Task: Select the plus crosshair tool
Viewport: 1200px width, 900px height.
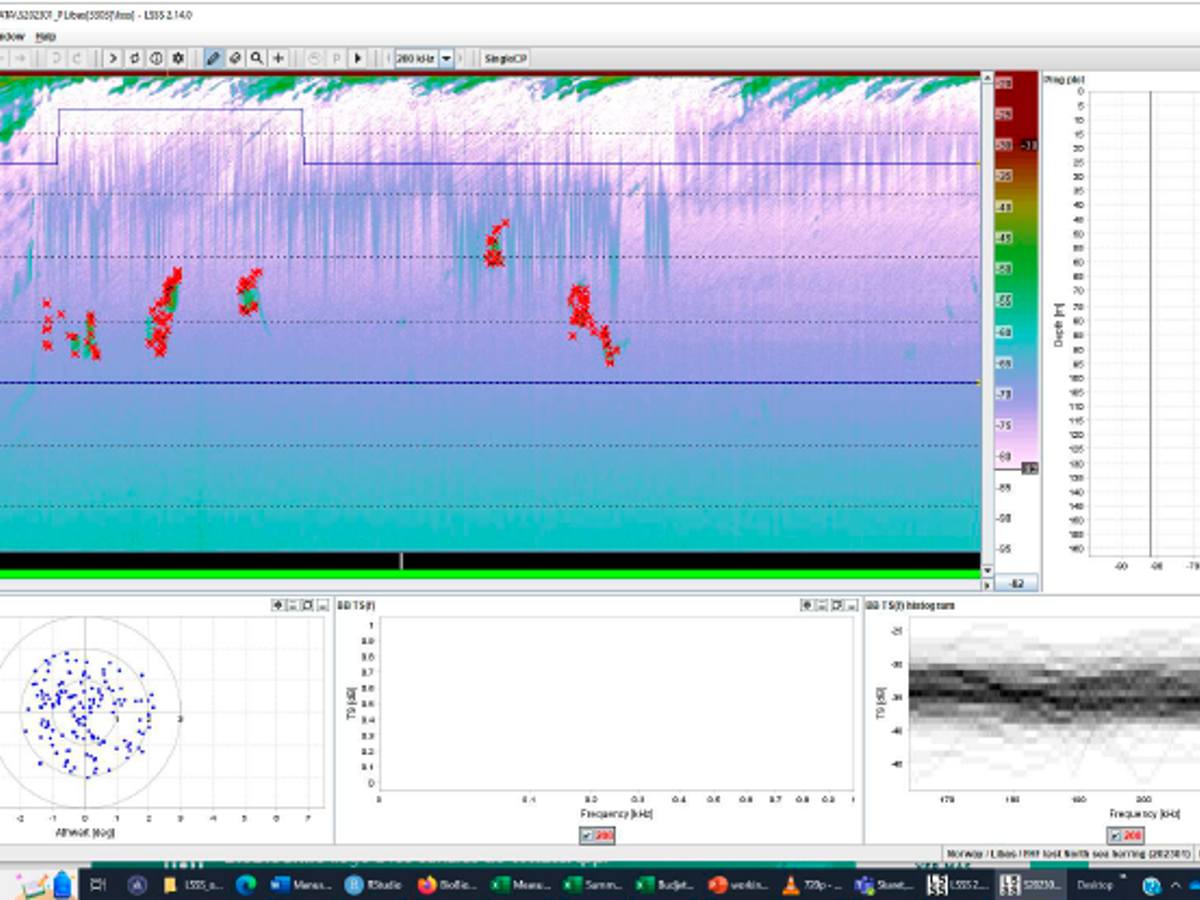Action: [279, 58]
